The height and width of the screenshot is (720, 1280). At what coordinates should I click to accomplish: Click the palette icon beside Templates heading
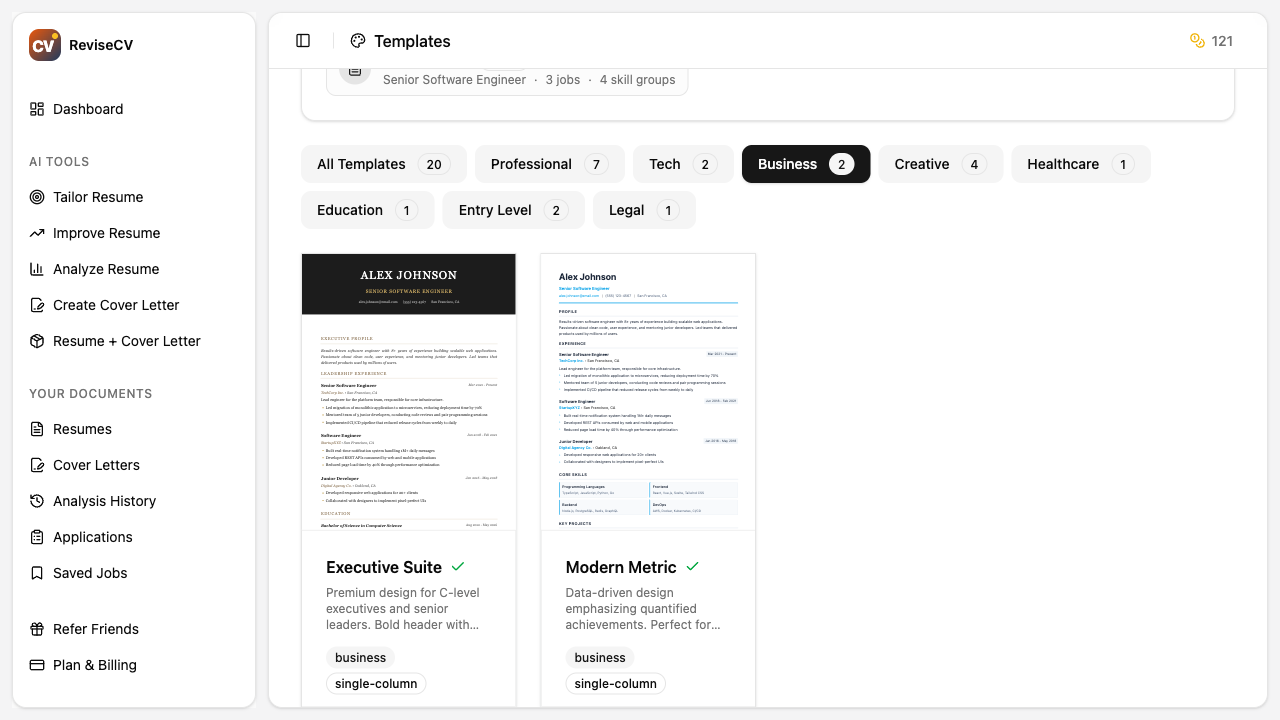point(357,41)
